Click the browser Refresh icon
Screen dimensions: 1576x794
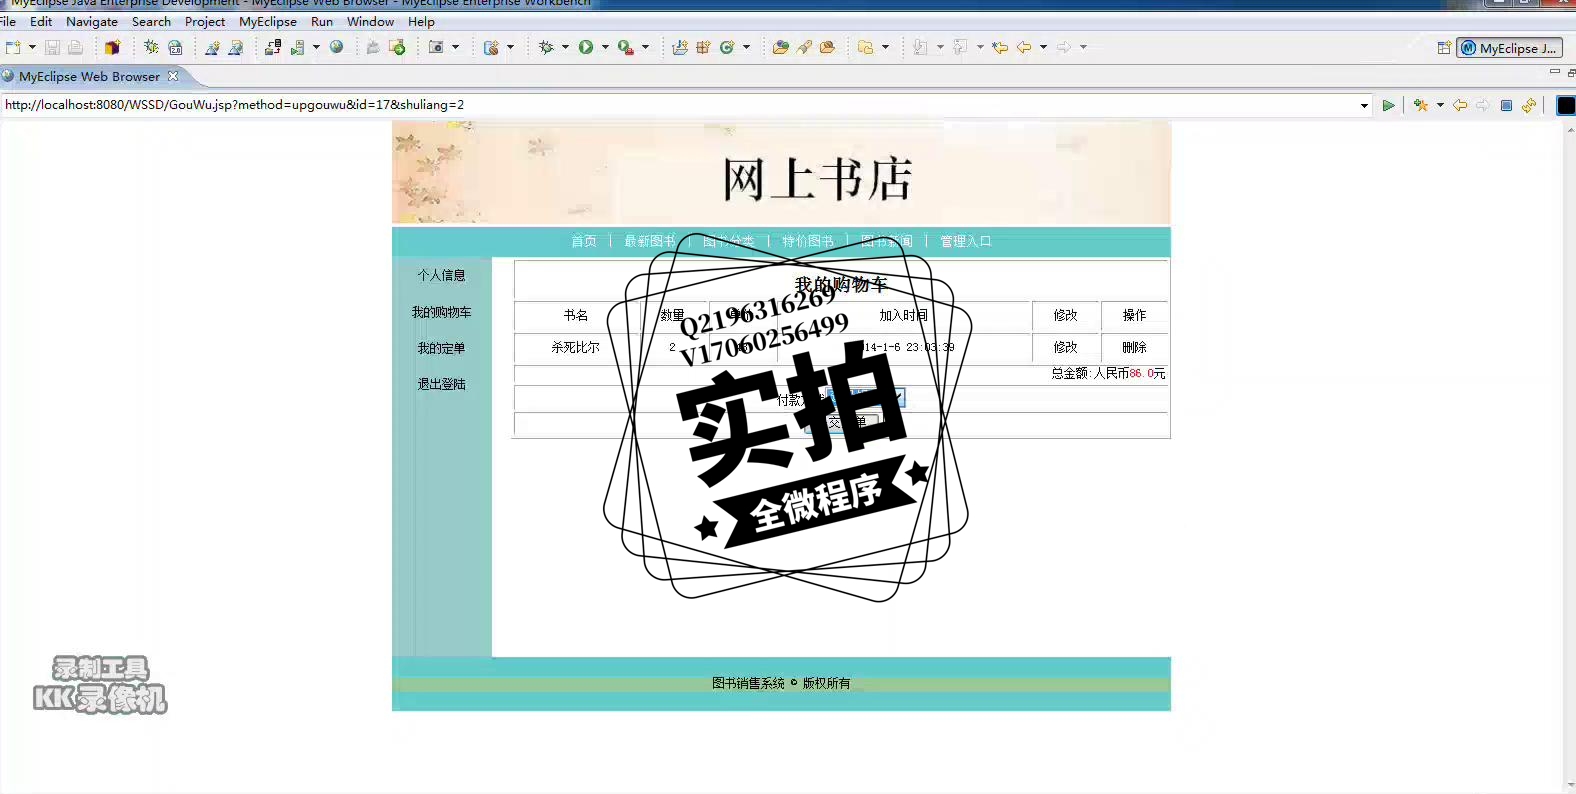coord(1529,105)
